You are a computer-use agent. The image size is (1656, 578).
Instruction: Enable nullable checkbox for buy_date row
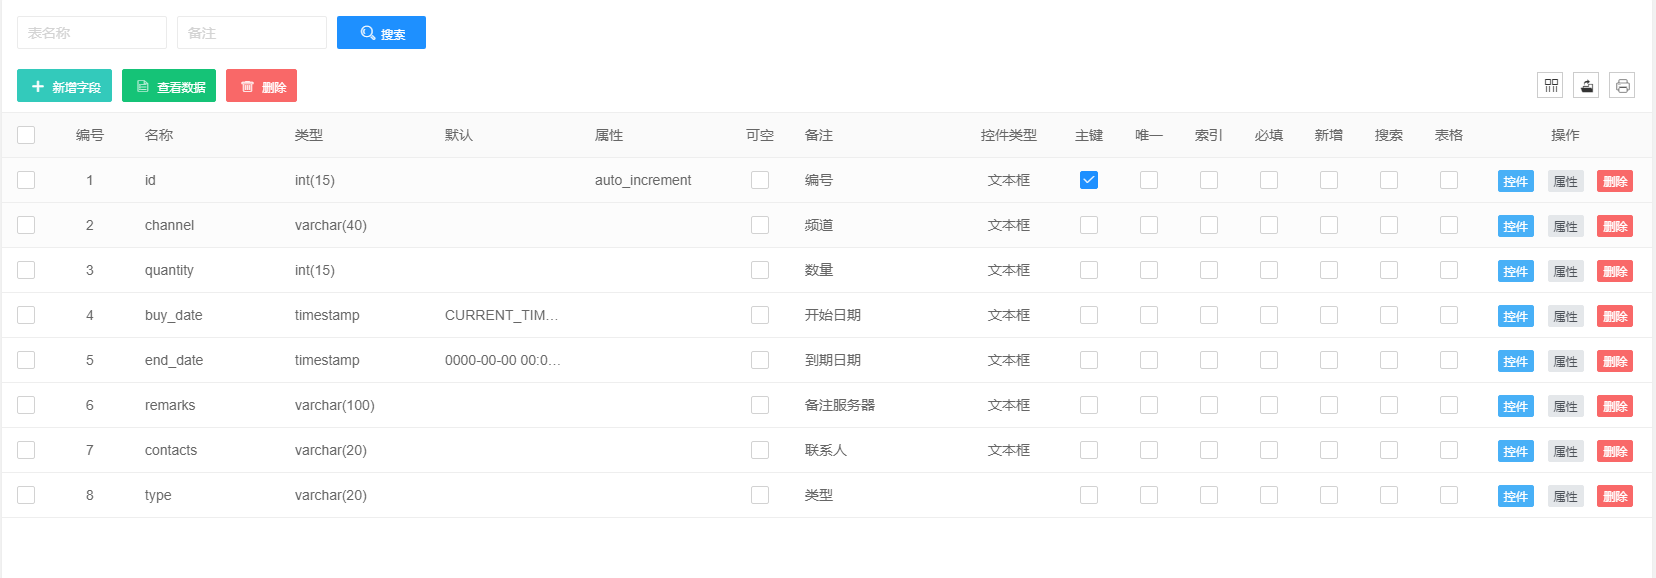[x=760, y=315]
